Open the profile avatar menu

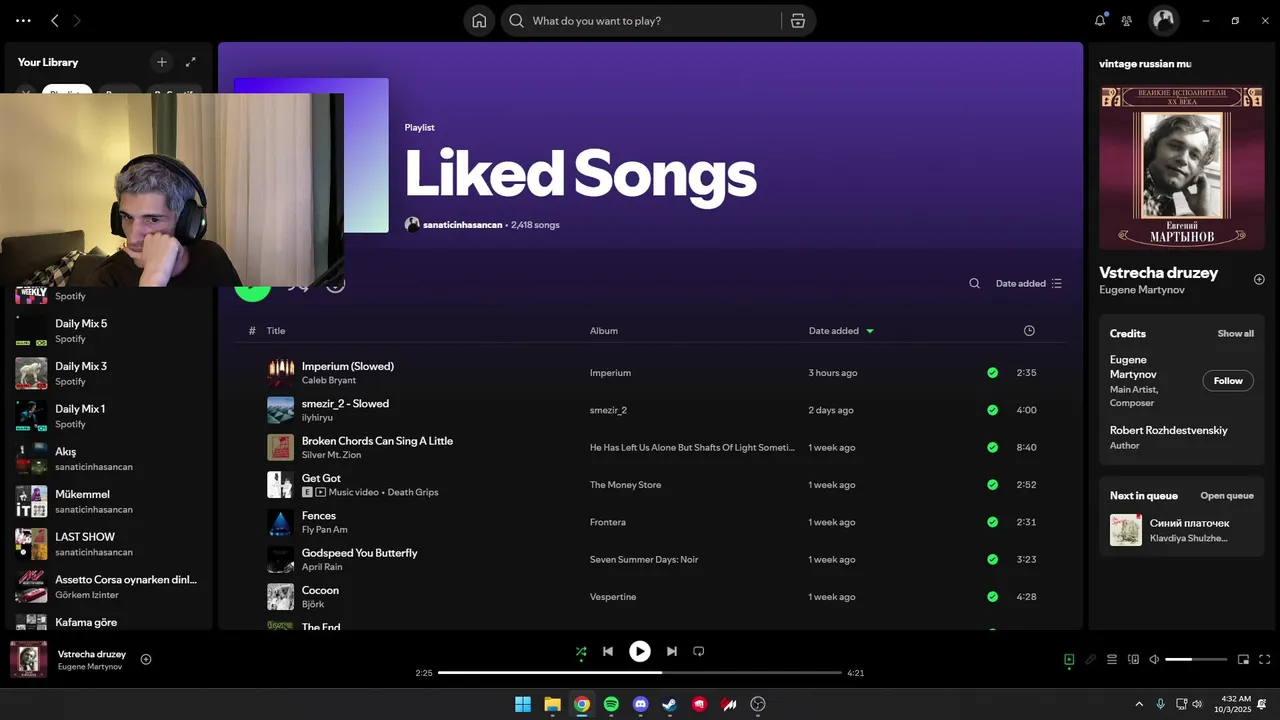[x=1163, y=20]
